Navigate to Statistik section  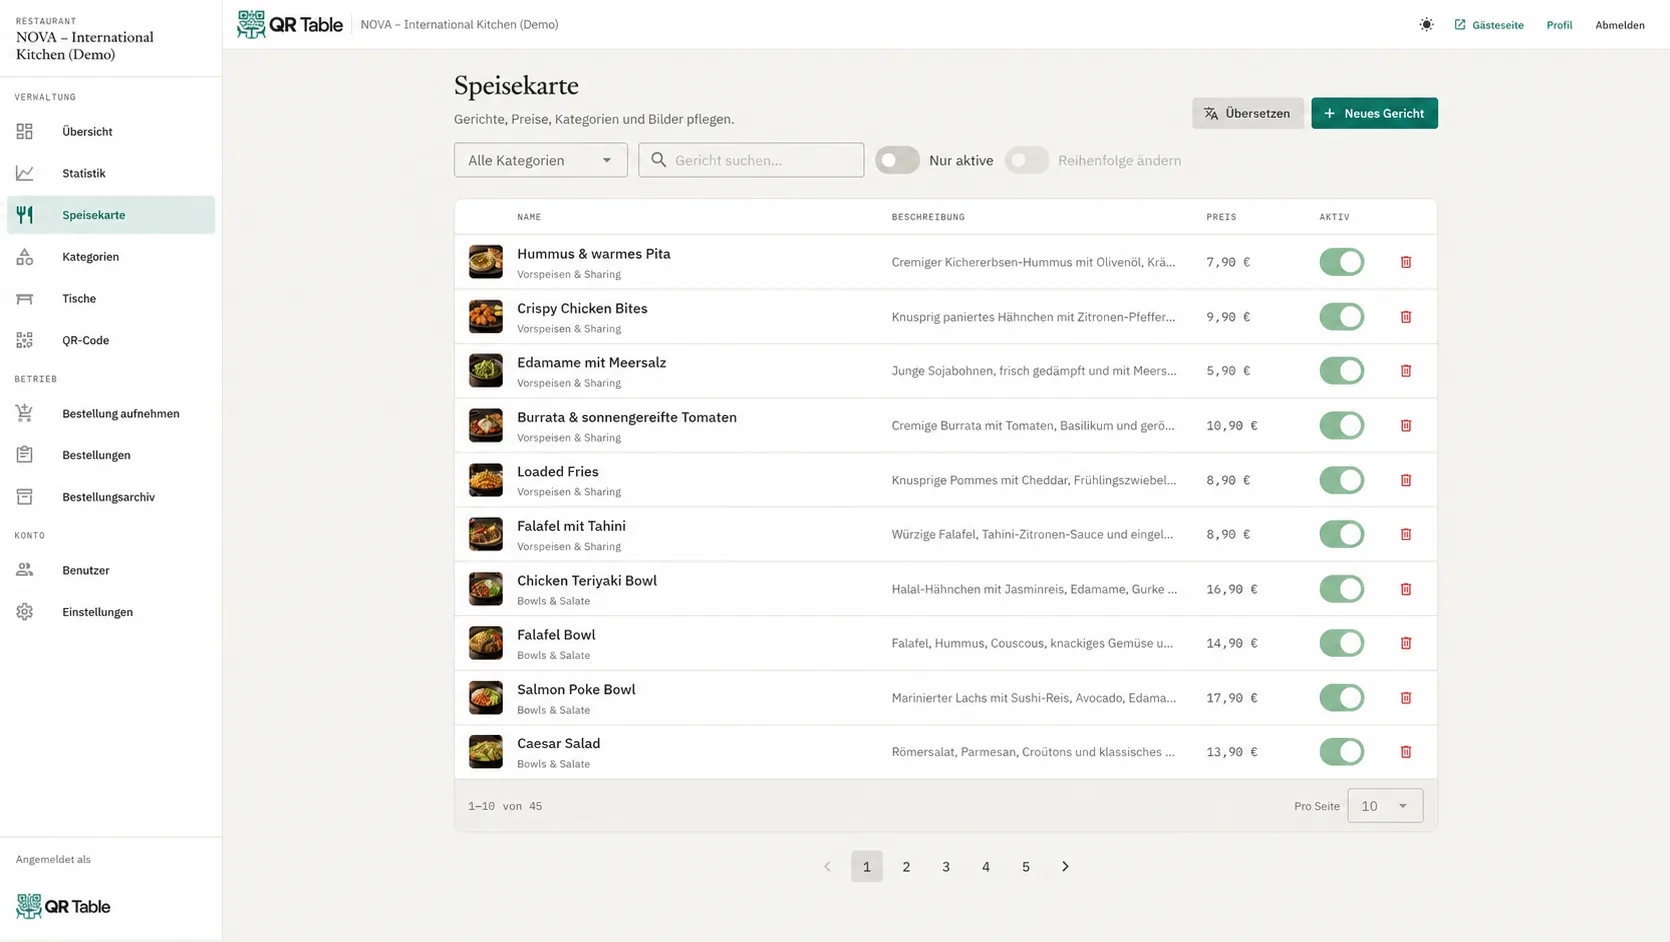pos(111,173)
